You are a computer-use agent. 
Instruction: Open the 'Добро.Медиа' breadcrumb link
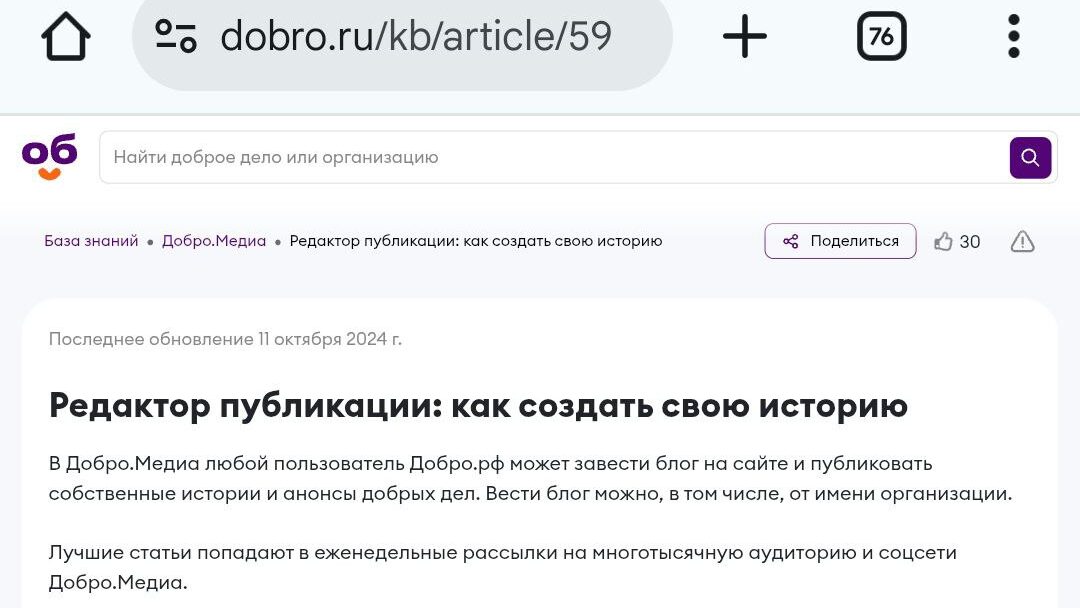tap(214, 241)
